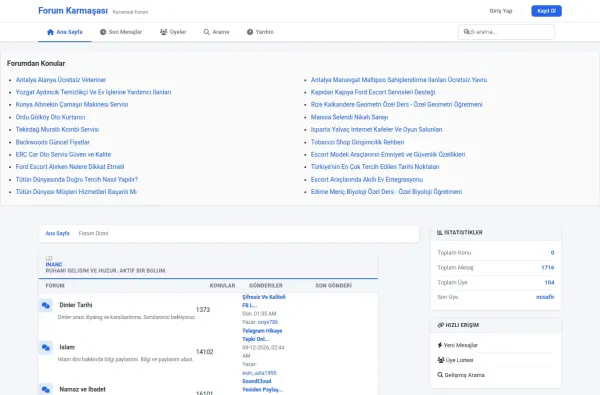Open the Islam forum
This screenshot has width=600, height=395.
(x=67, y=347)
